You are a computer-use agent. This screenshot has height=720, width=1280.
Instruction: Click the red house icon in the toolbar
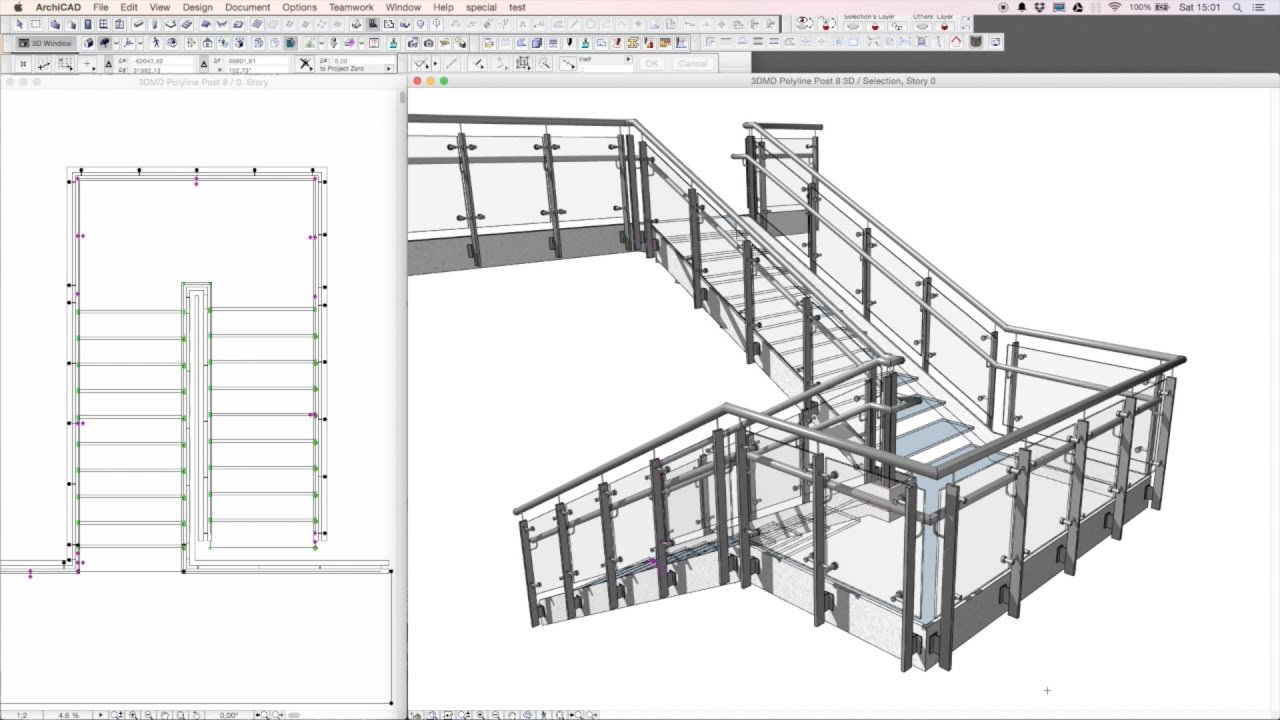coord(956,42)
